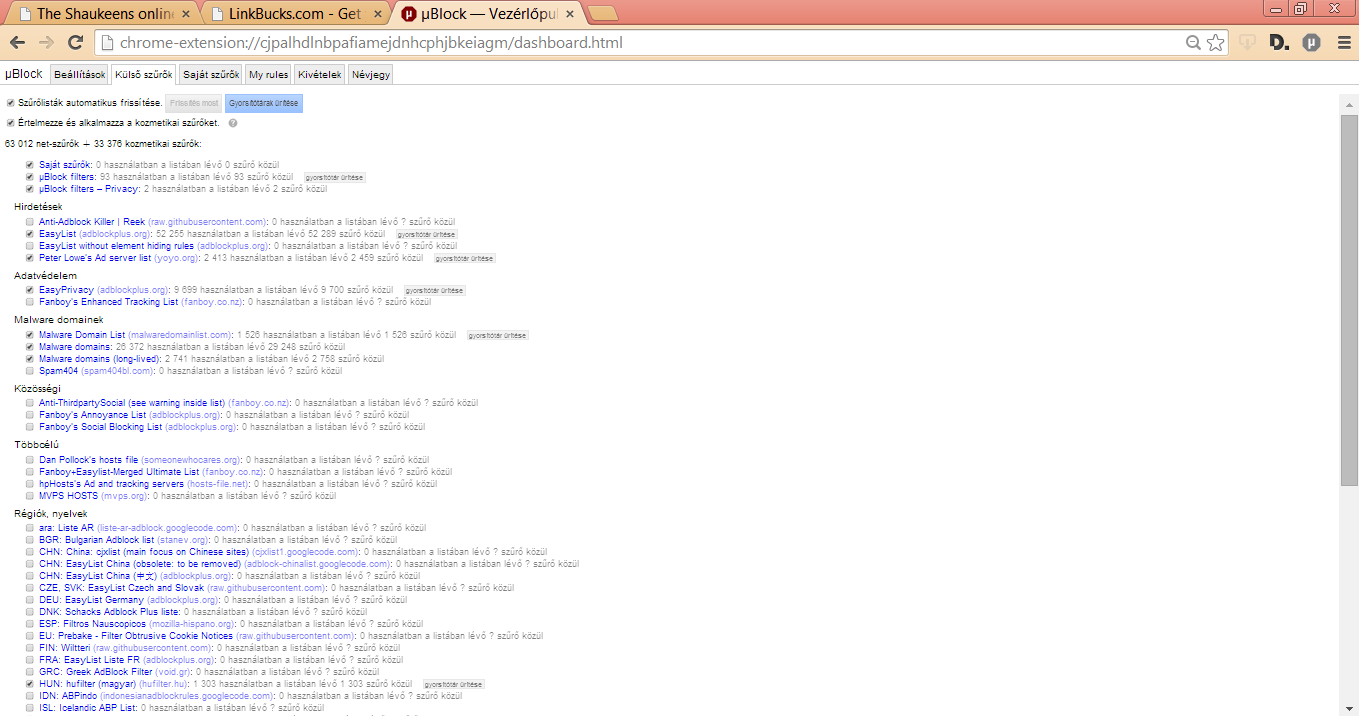The height and width of the screenshot is (716, 1359).
Task: Open the Kivételek tab
Action: pos(320,75)
